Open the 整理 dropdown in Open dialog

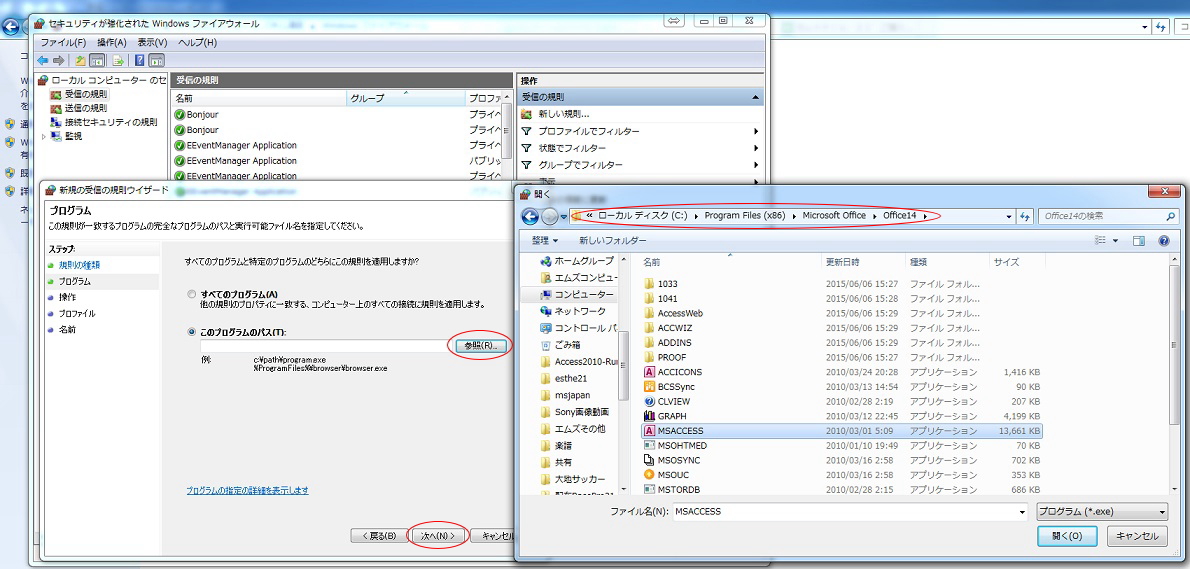(545, 240)
